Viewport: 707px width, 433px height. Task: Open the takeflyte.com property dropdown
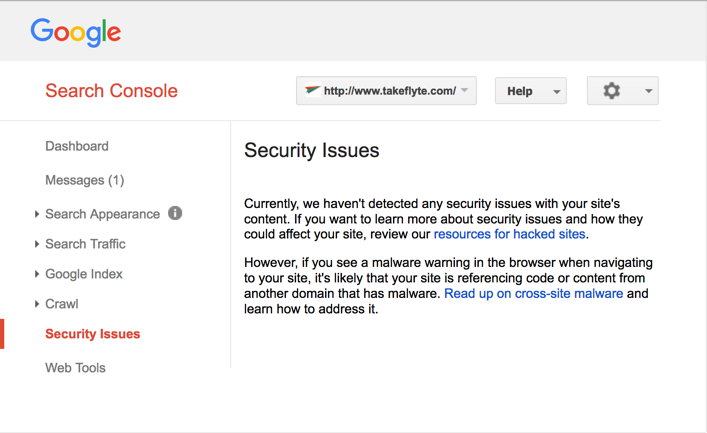pos(386,91)
